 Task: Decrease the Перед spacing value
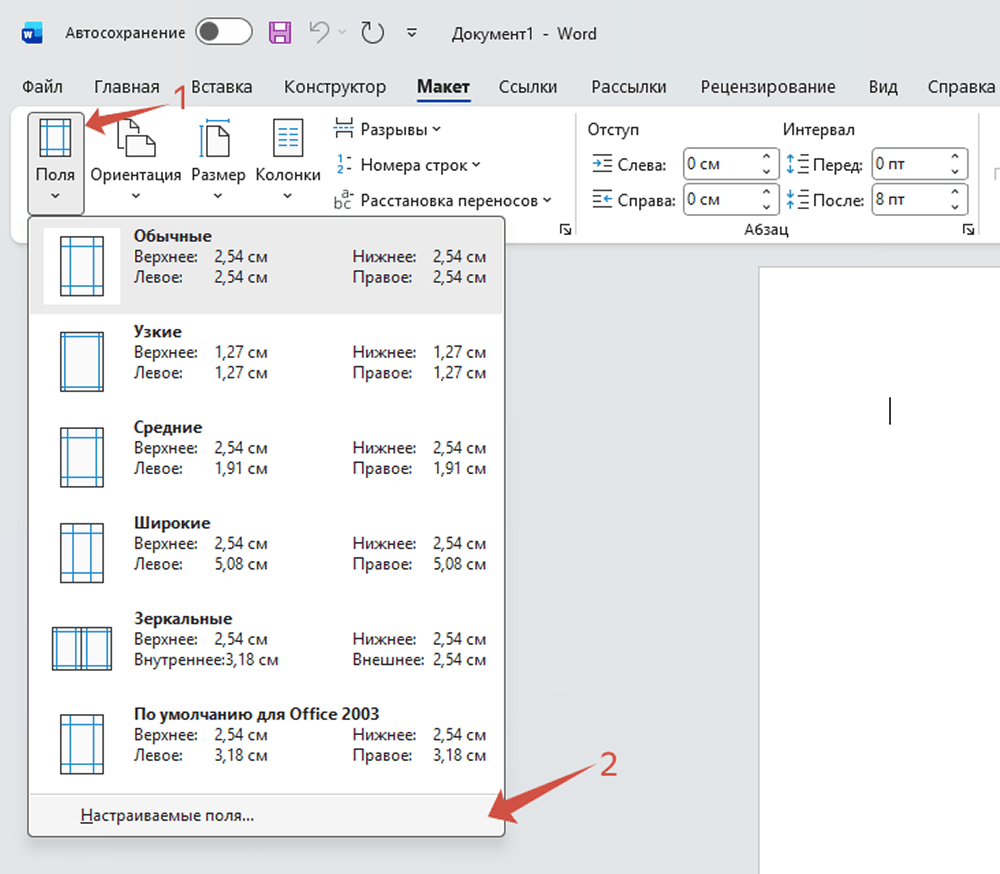tap(955, 172)
